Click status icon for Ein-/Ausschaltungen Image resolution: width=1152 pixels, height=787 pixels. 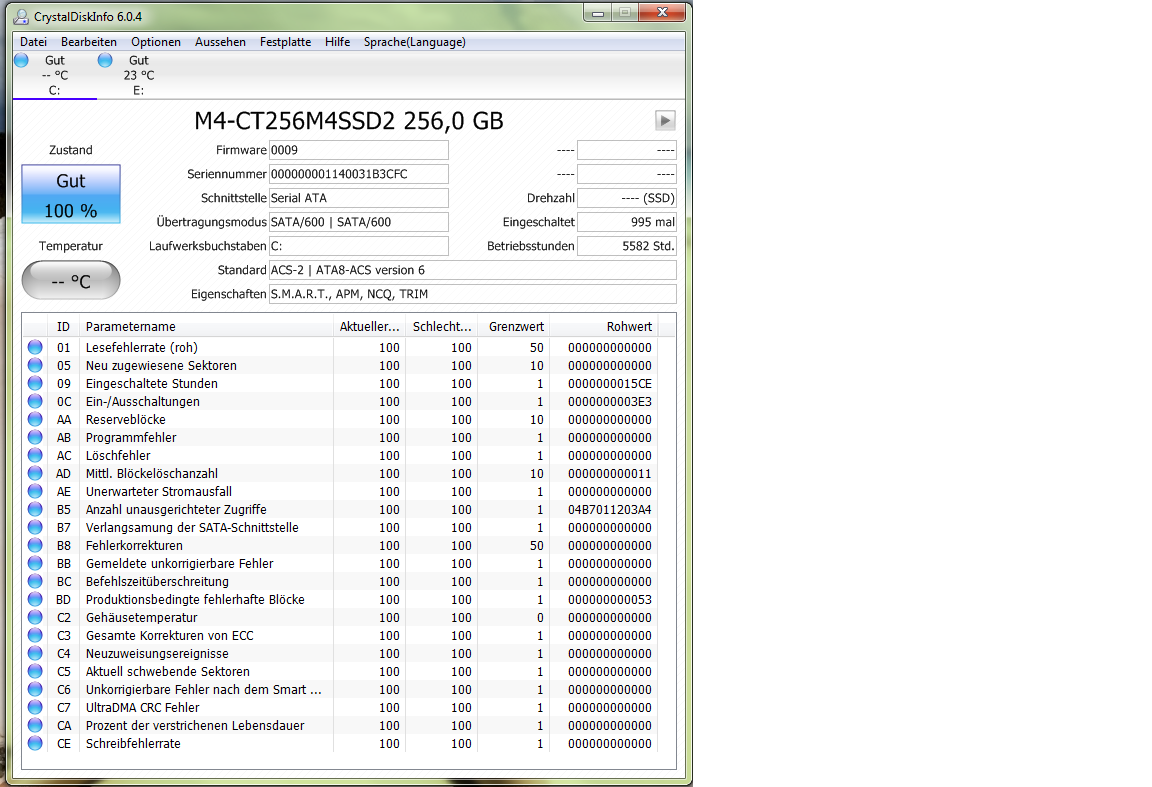tap(35, 401)
